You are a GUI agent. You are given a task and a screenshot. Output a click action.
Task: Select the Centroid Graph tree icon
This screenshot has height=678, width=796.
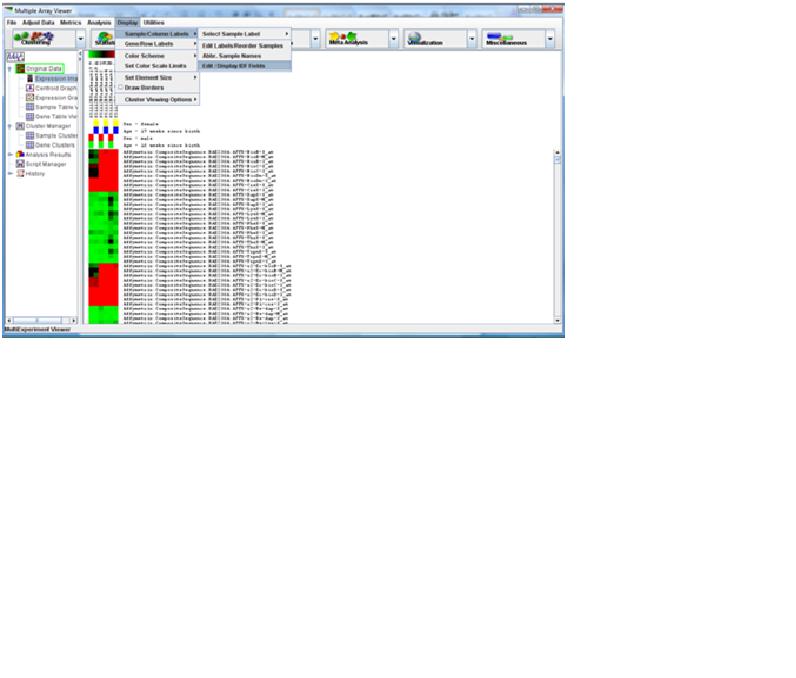coord(30,88)
